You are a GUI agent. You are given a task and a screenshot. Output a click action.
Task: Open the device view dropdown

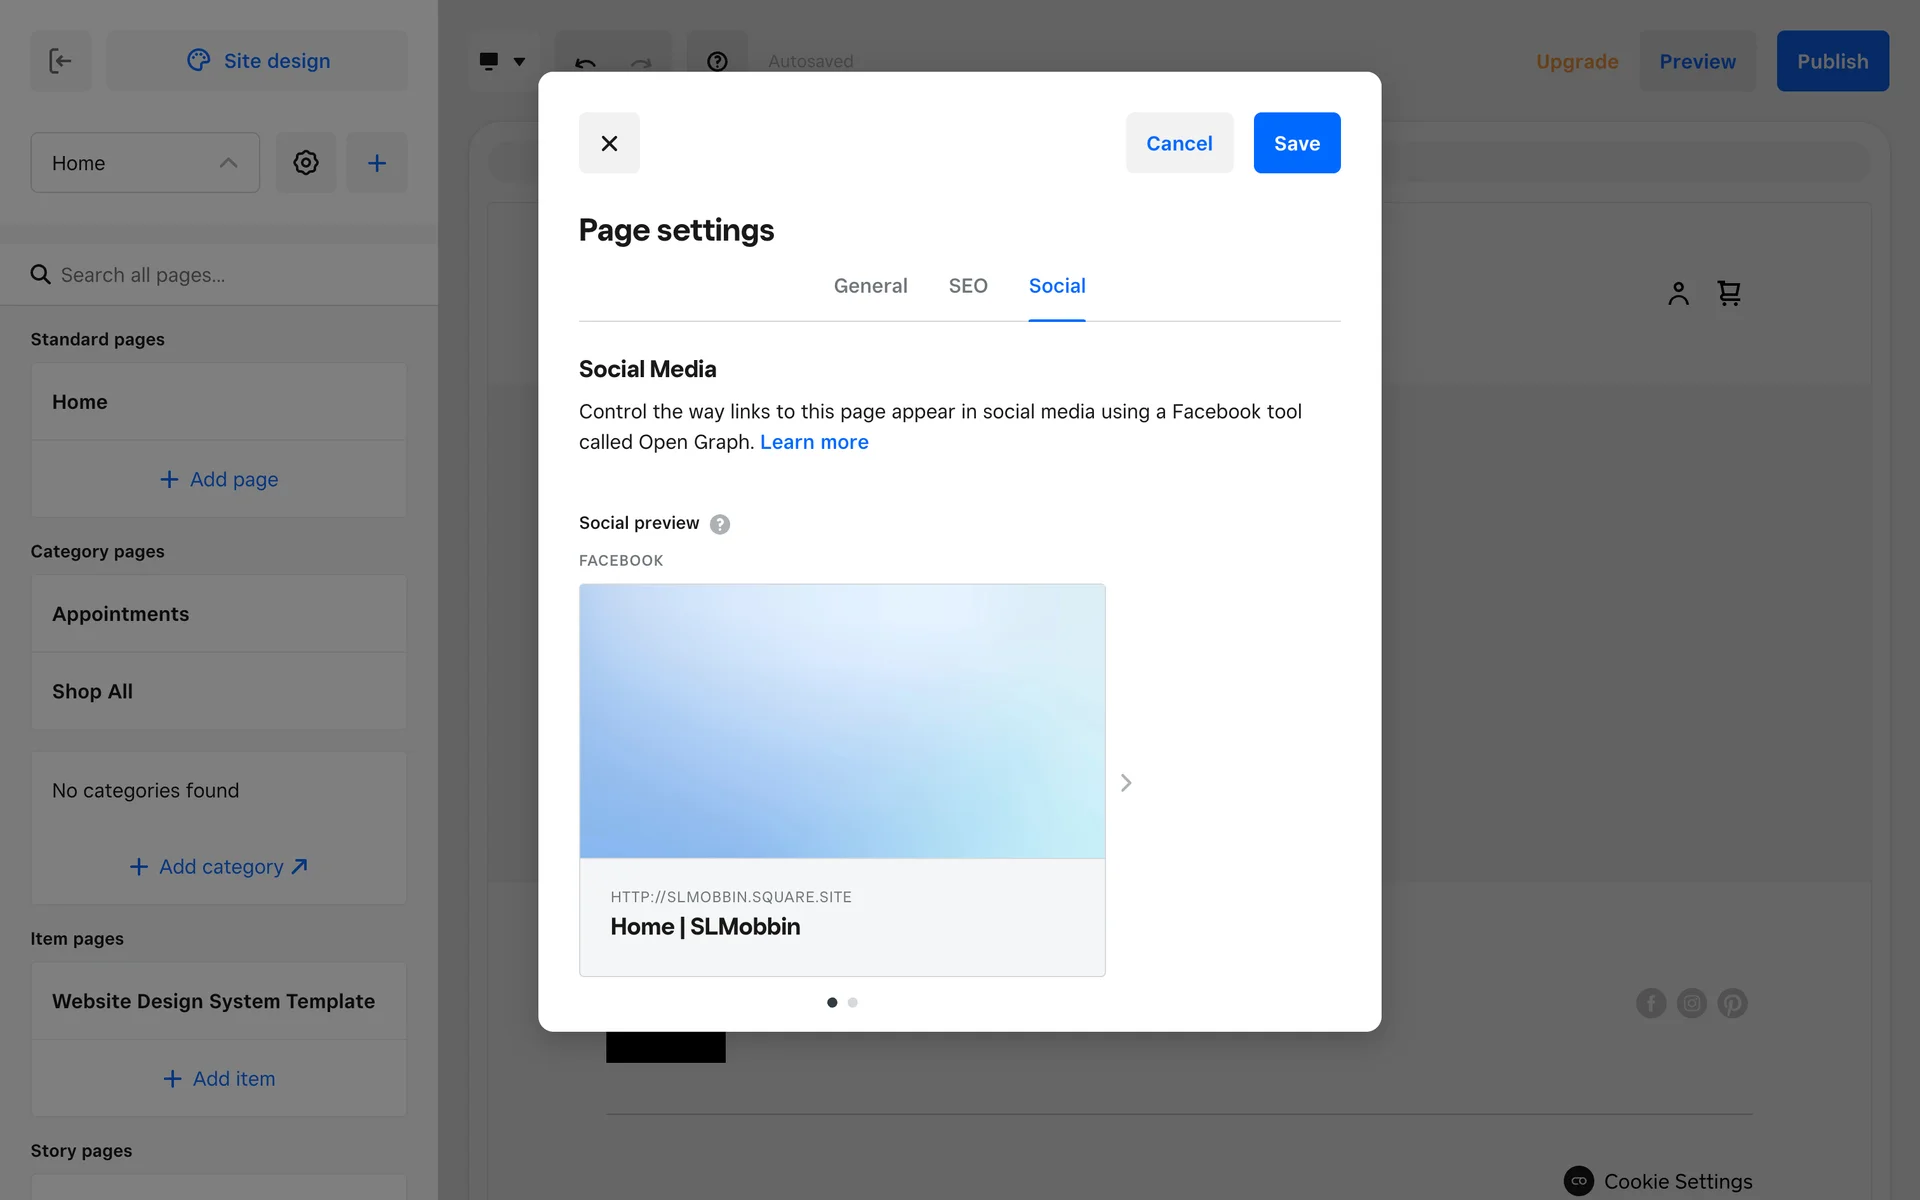[x=502, y=61]
